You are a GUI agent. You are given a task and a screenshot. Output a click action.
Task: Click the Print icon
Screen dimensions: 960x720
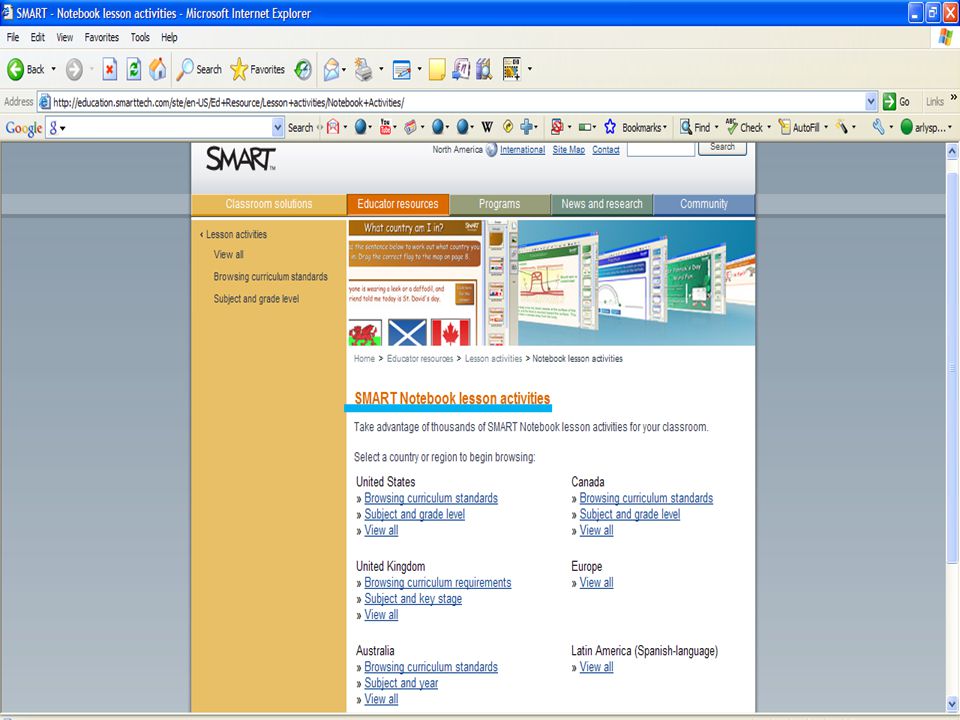pos(364,69)
